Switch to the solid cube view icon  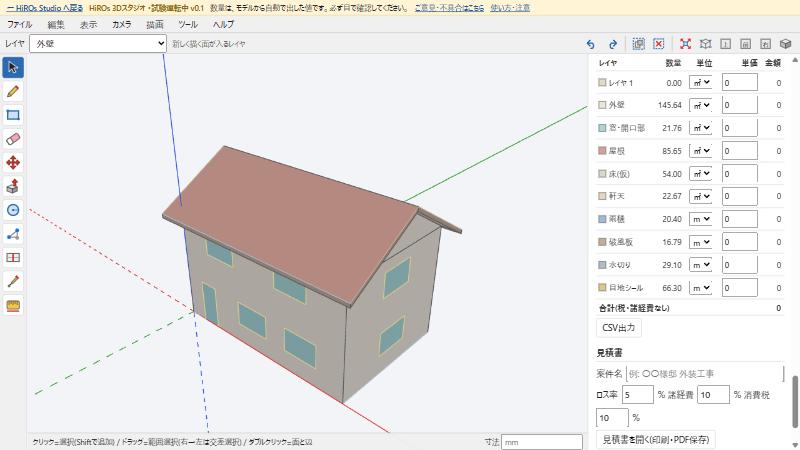pyautogui.click(x=785, y=44)
